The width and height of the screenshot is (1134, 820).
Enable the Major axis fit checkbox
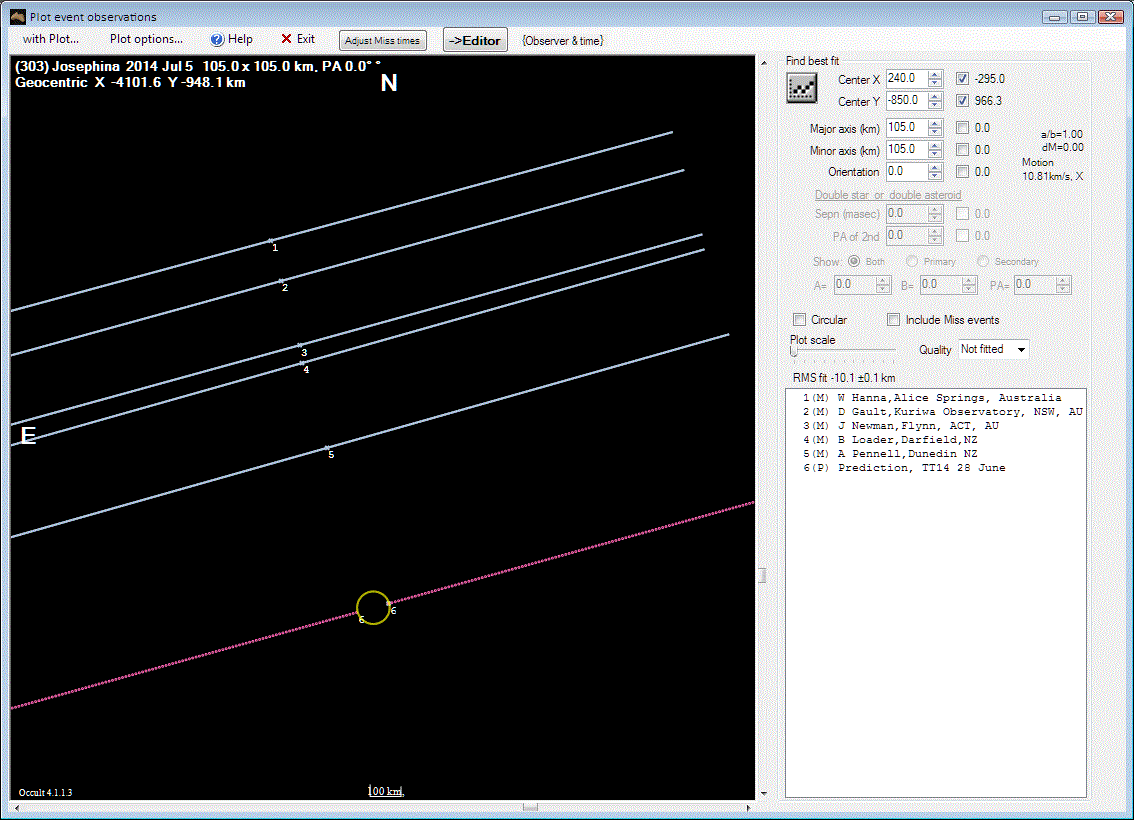point(963,127)
